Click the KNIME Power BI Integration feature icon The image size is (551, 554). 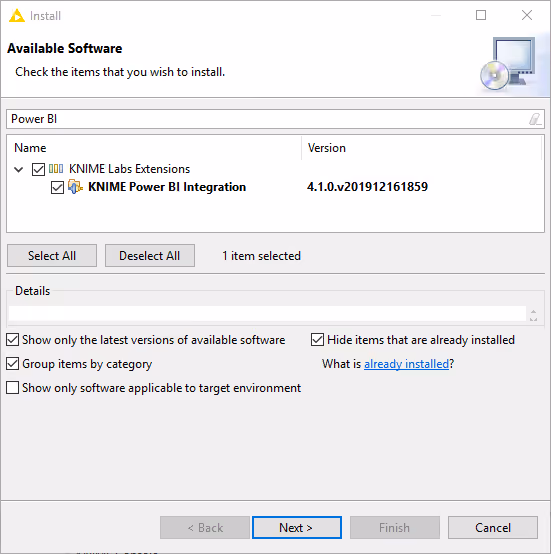pyautogui.click(x=75, y=187)
